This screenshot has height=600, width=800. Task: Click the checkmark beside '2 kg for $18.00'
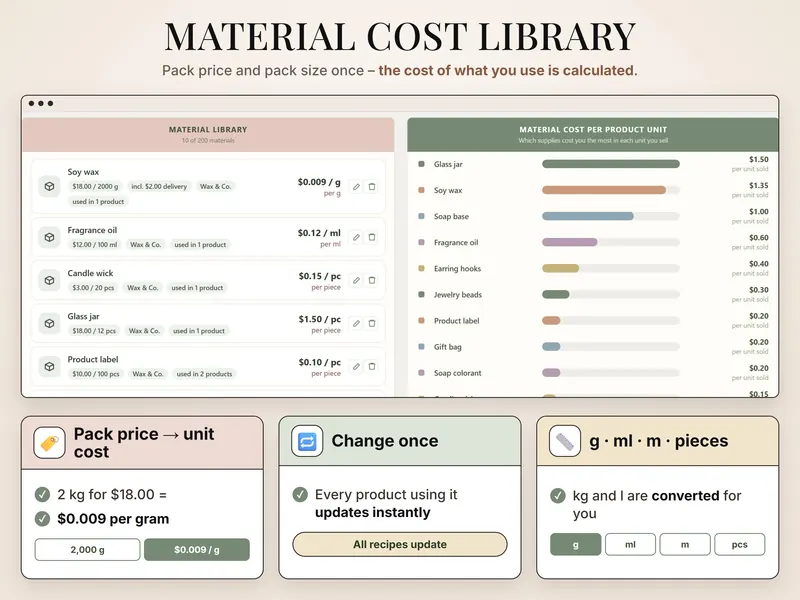click(x=42, y=494)
